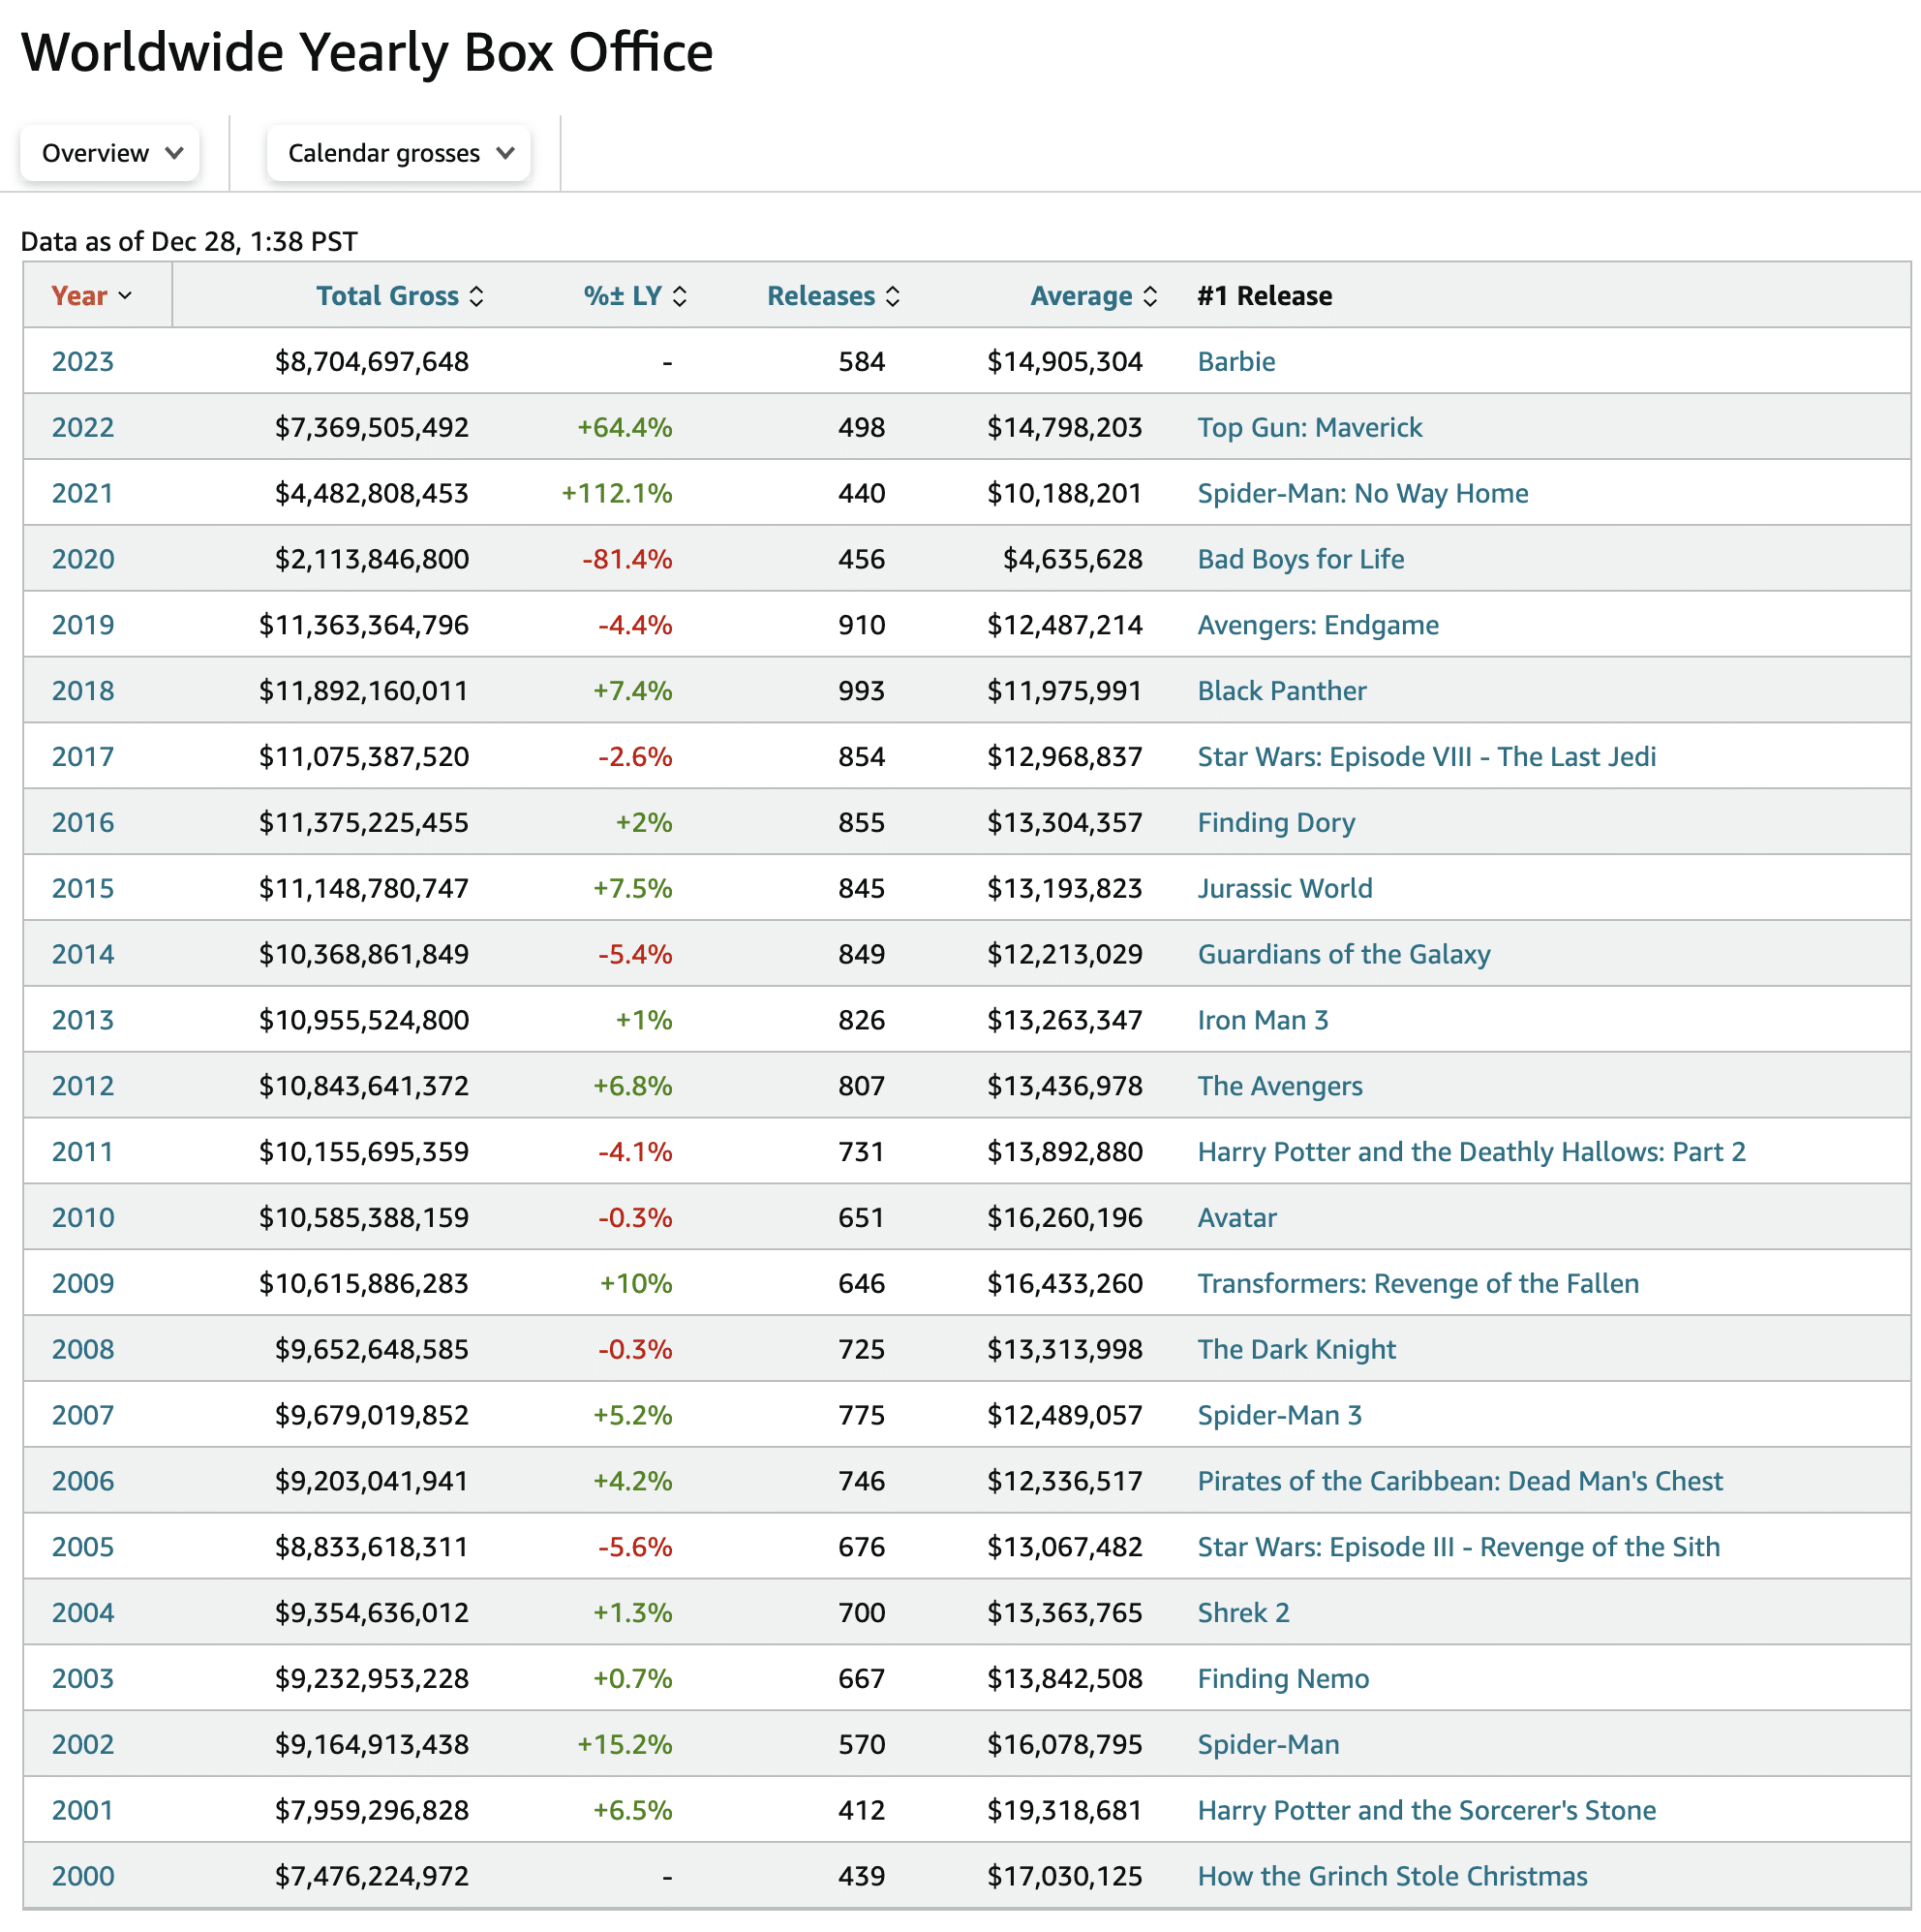Click the 910 releases cell

862,625
